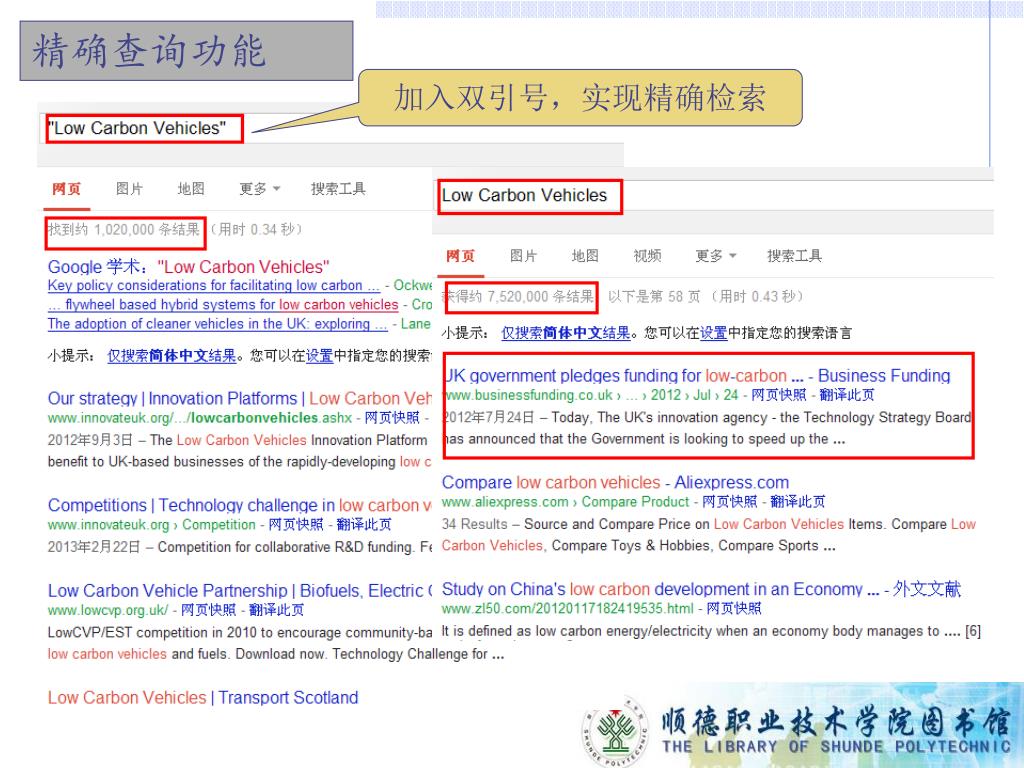Viewport: 1024px width, 768px height.
Task: Open 'Competitions | Technology challenge in low carbon' result
Action: tap(239, 505)
